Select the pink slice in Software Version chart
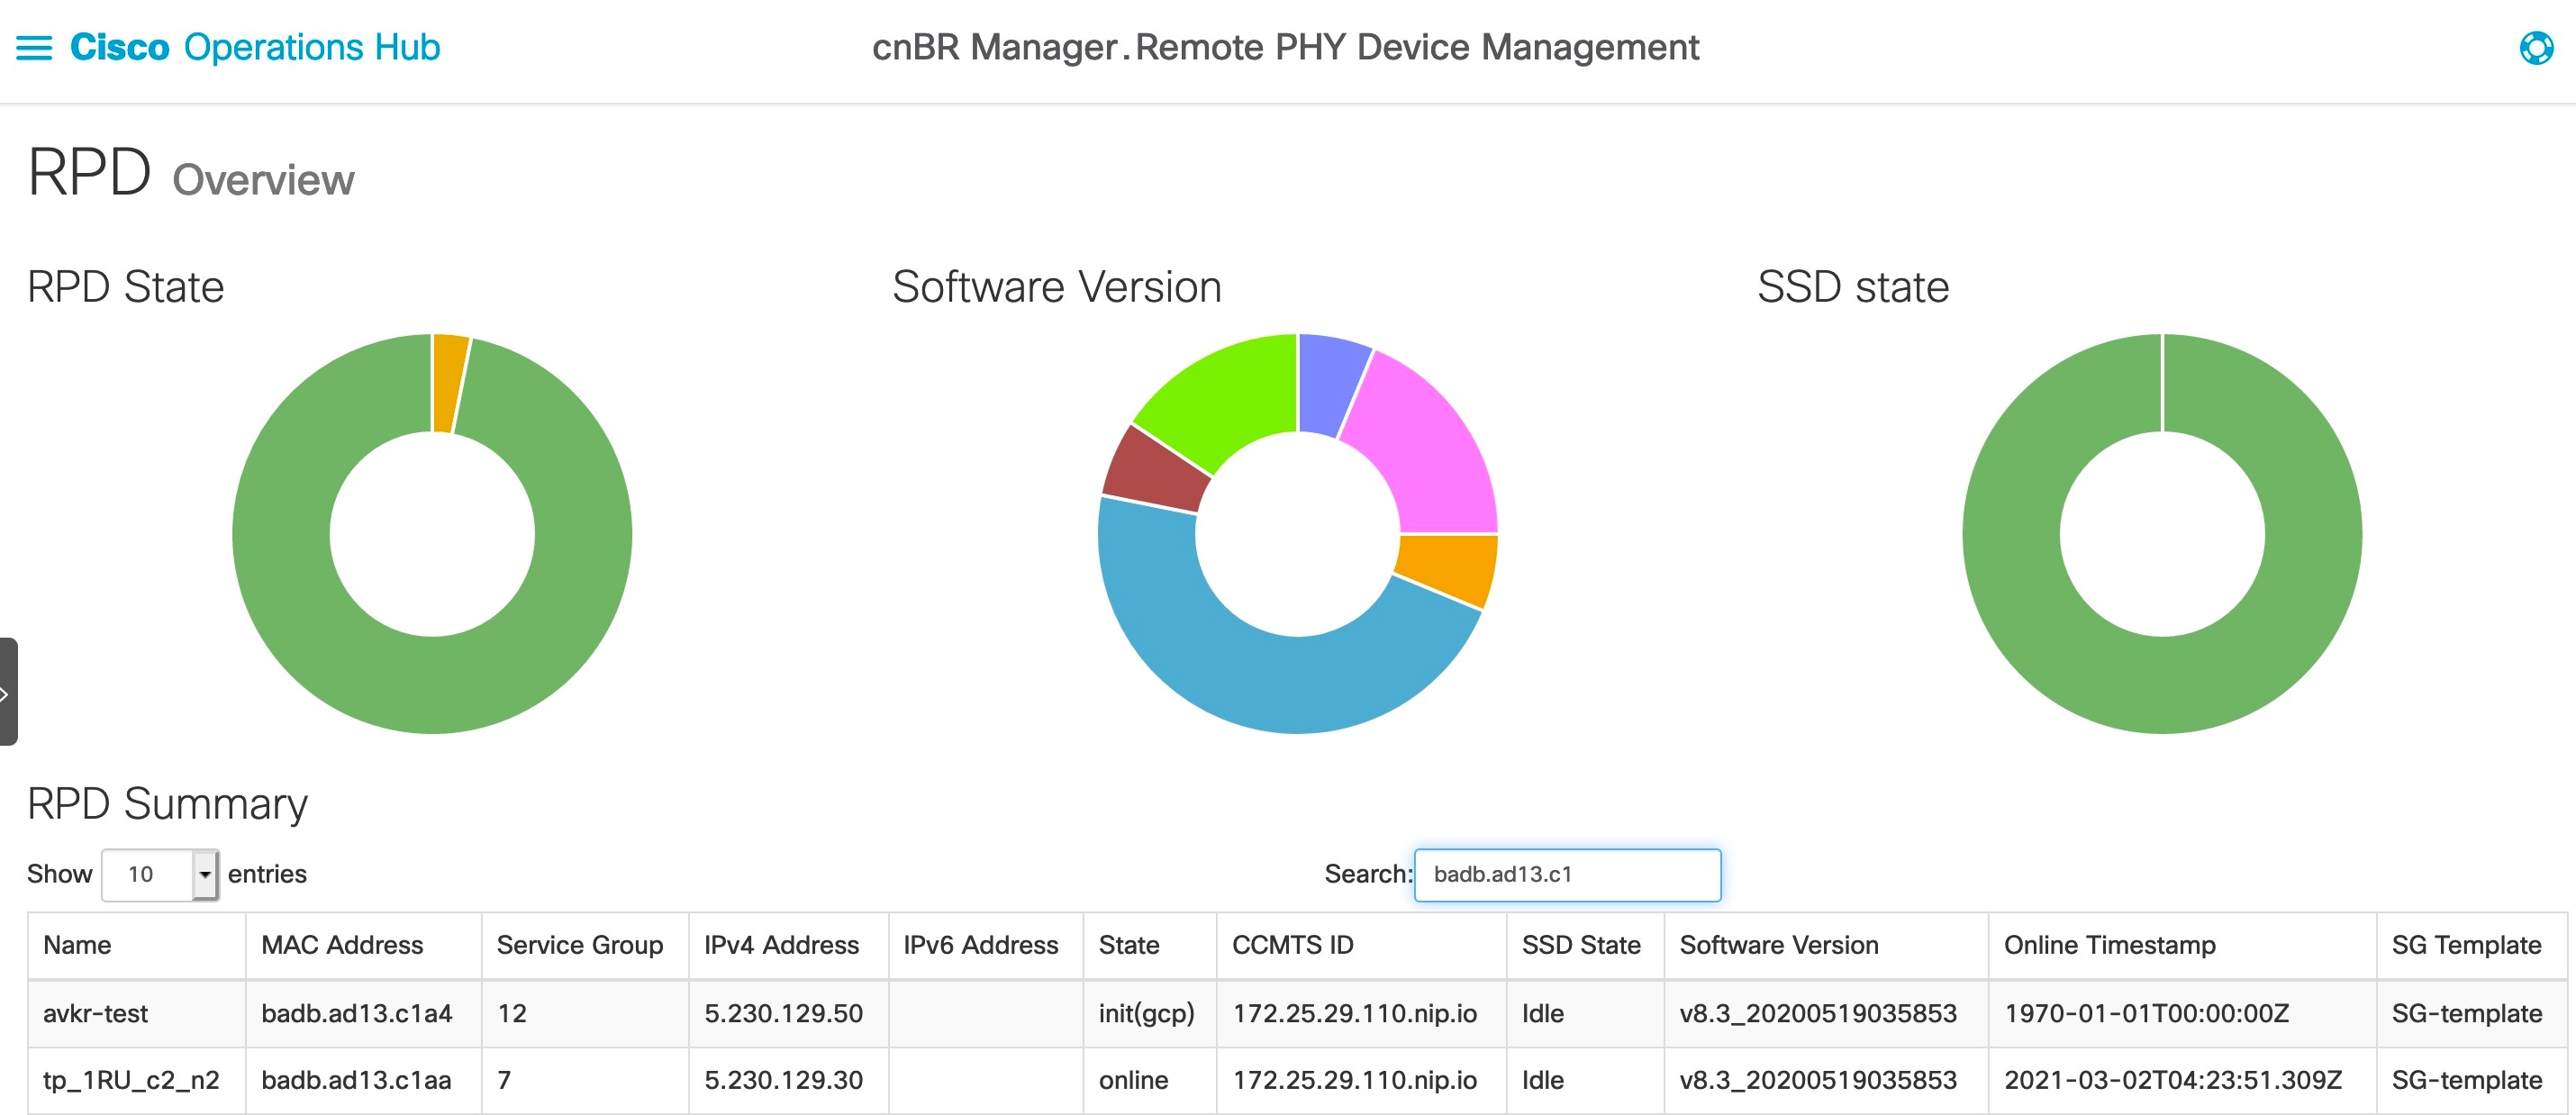 [1424, 452]
